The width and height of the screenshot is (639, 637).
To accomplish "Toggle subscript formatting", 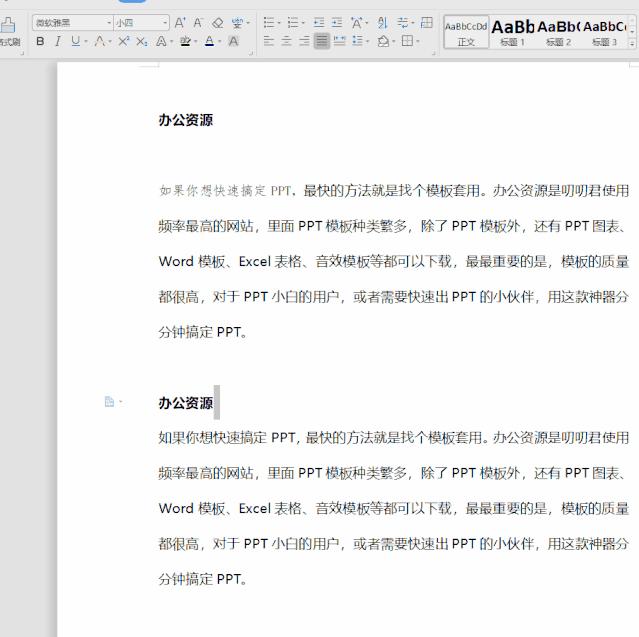I will point(142,41).
